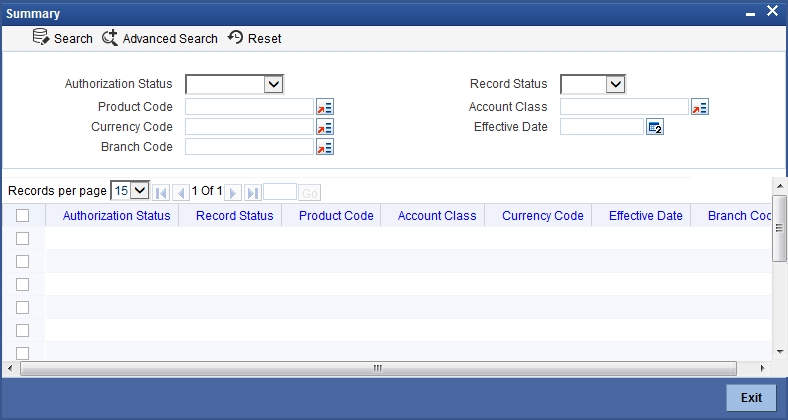Expand the Record Status dropdown
Screen dimensions: 788x420
(x=615, y=84)
